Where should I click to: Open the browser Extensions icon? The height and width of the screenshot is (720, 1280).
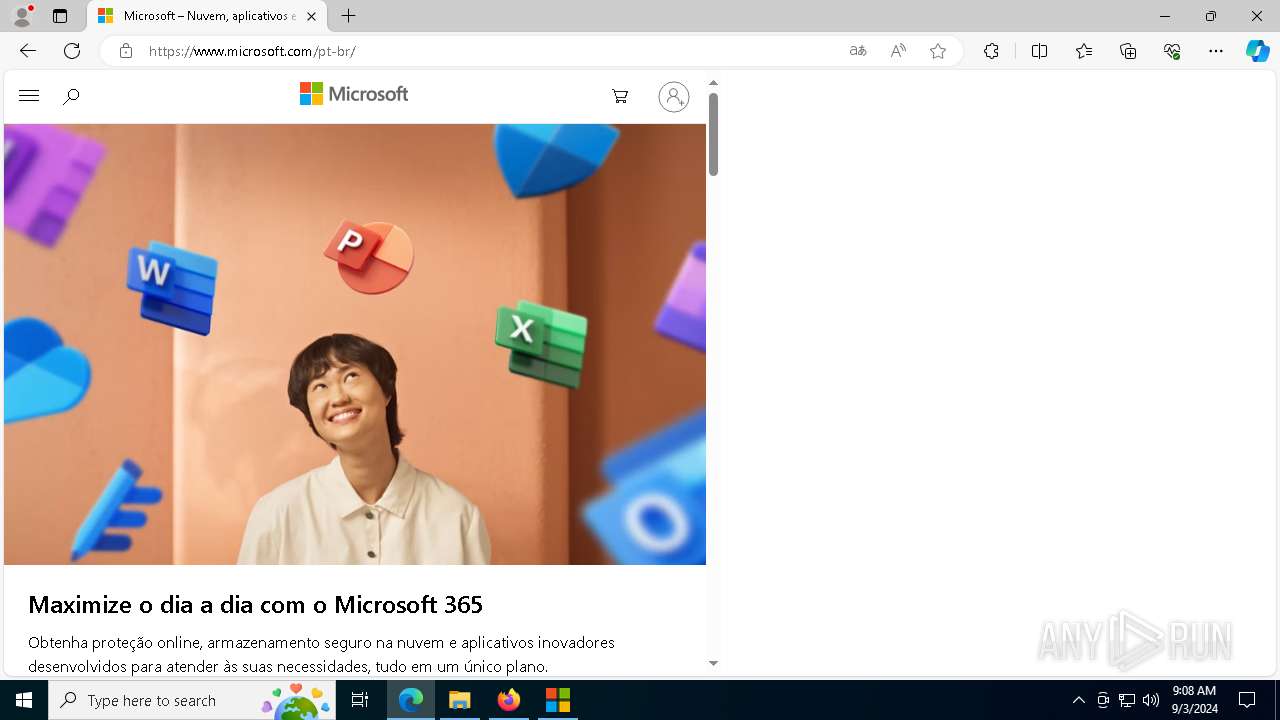pos(991,51)
